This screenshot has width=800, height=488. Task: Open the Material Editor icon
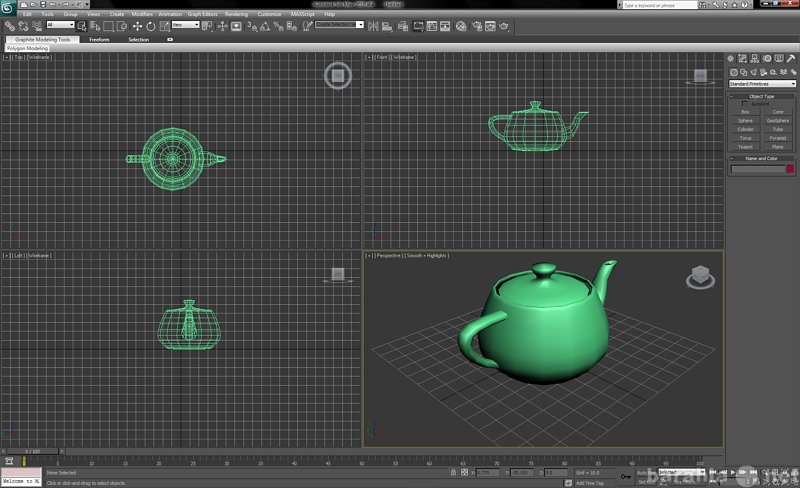(461, 26)
